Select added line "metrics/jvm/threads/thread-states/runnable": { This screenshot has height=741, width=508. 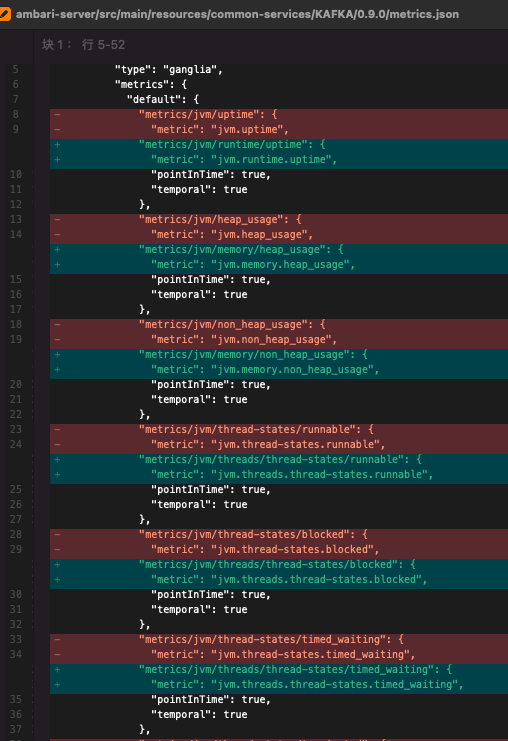coord(279,460)
